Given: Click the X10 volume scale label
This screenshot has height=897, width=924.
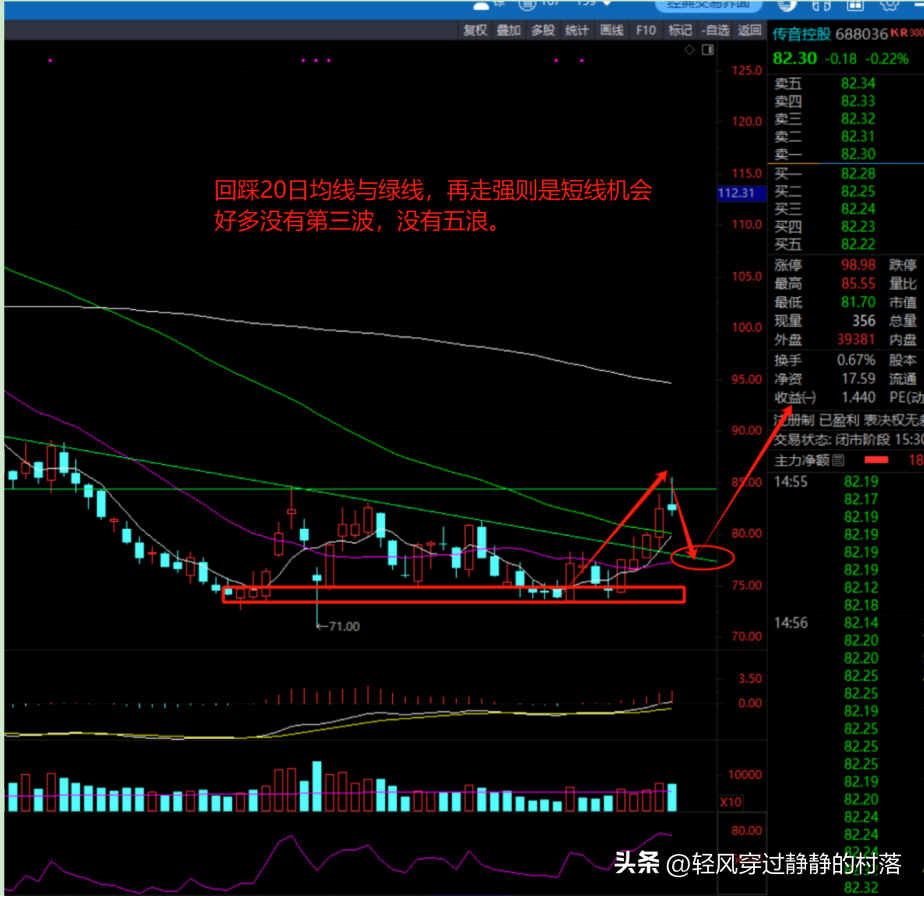Looking at the screenshot, I should [x=731, y=802].
